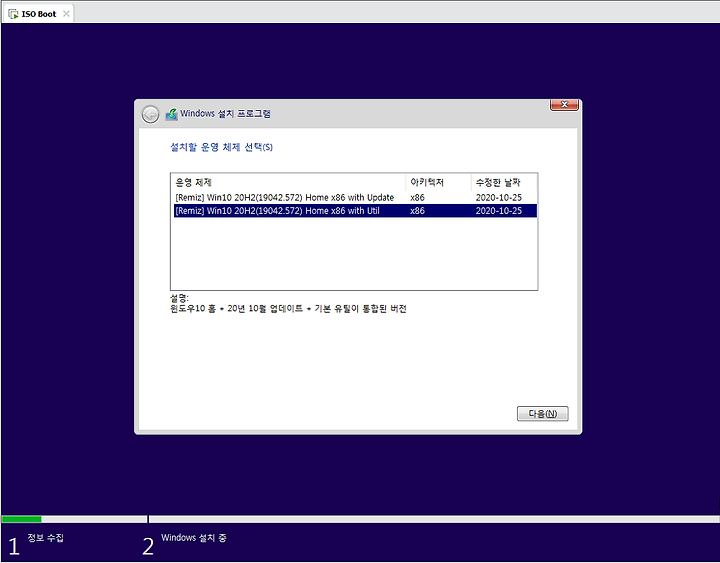This screenshot has width=720, height=563.
Task: Click the 운영 체제 column header
Action: pyautogui.click(x=288, y=182)
